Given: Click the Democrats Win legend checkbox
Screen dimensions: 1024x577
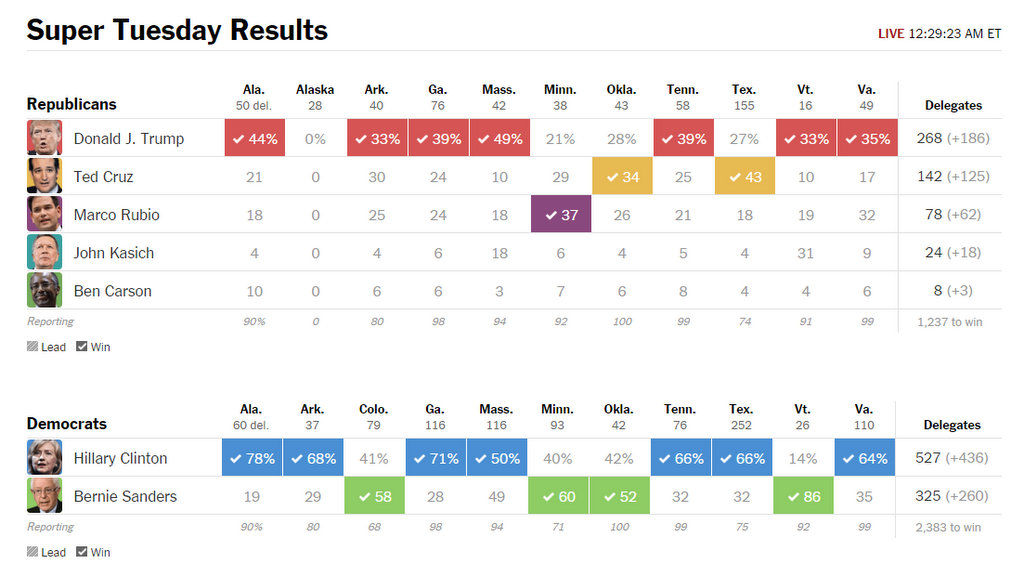Looking at the screenshot, I should tap(82, 552).
